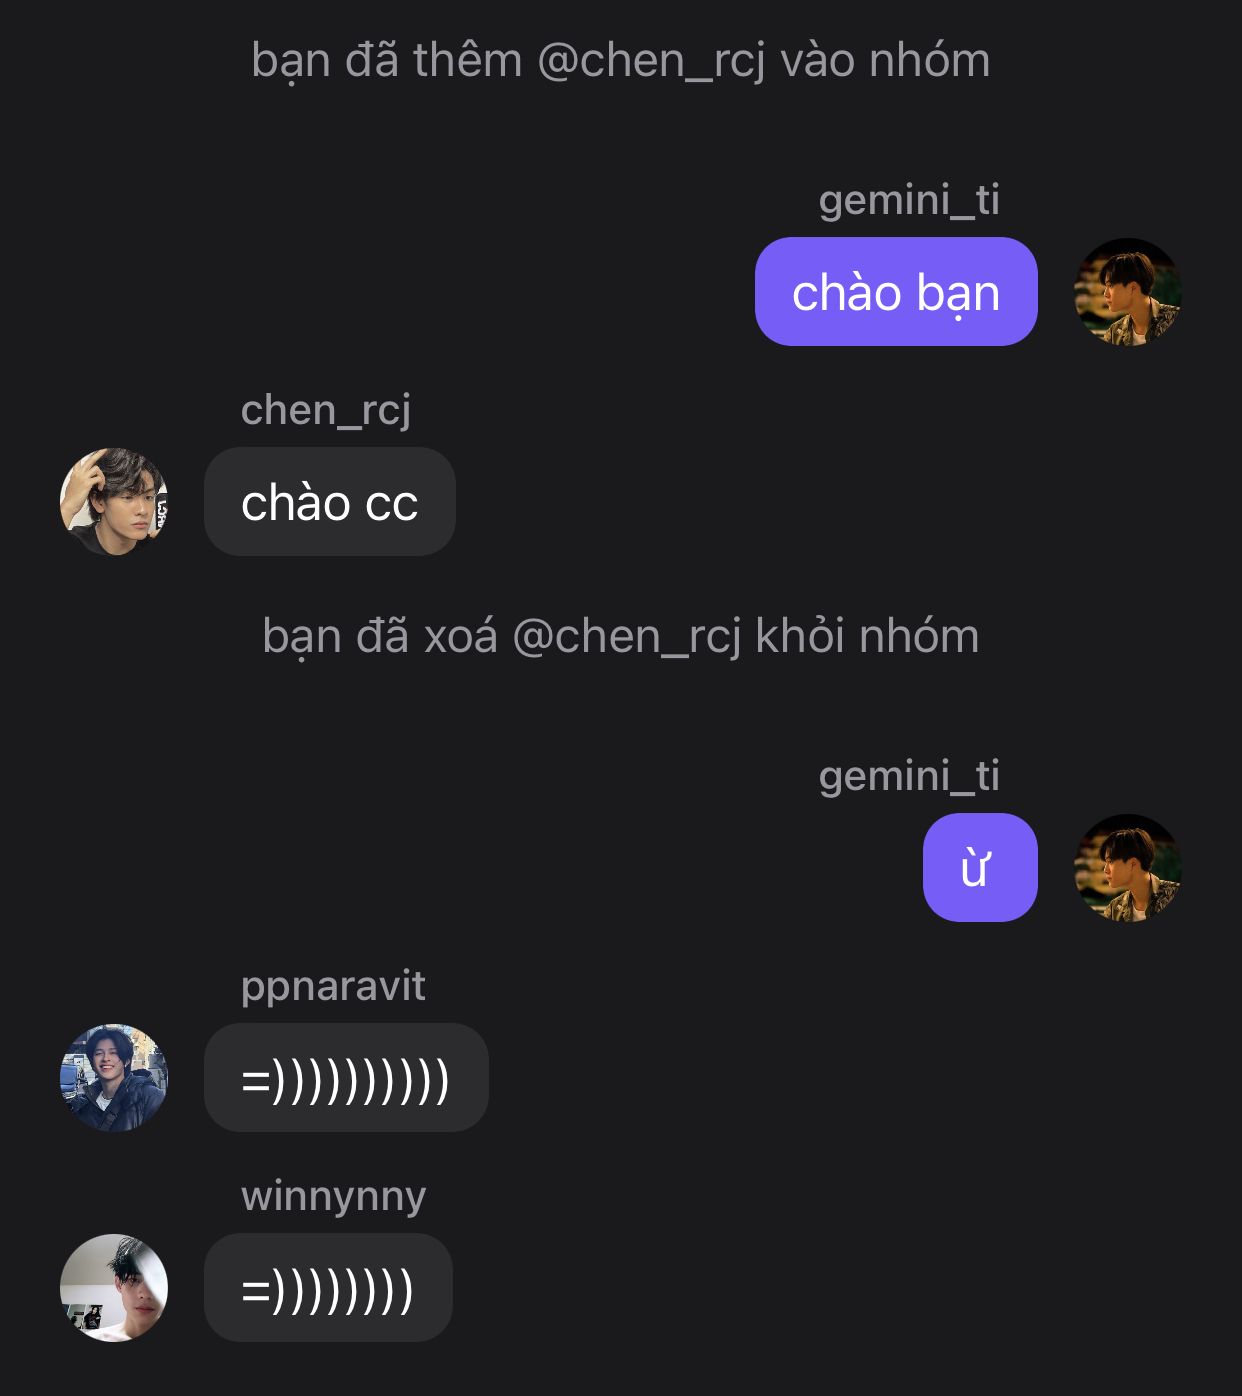Click the gemini_ti username above 'ừ'

coord(909,776)
